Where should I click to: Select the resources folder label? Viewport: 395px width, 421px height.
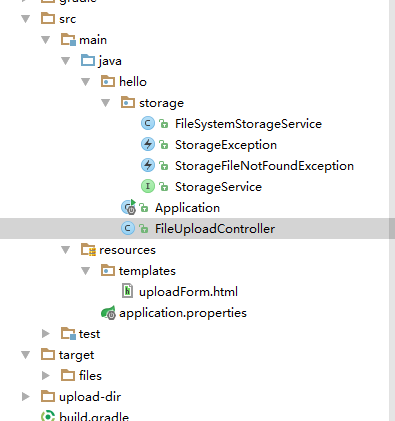tap(127, 250)
